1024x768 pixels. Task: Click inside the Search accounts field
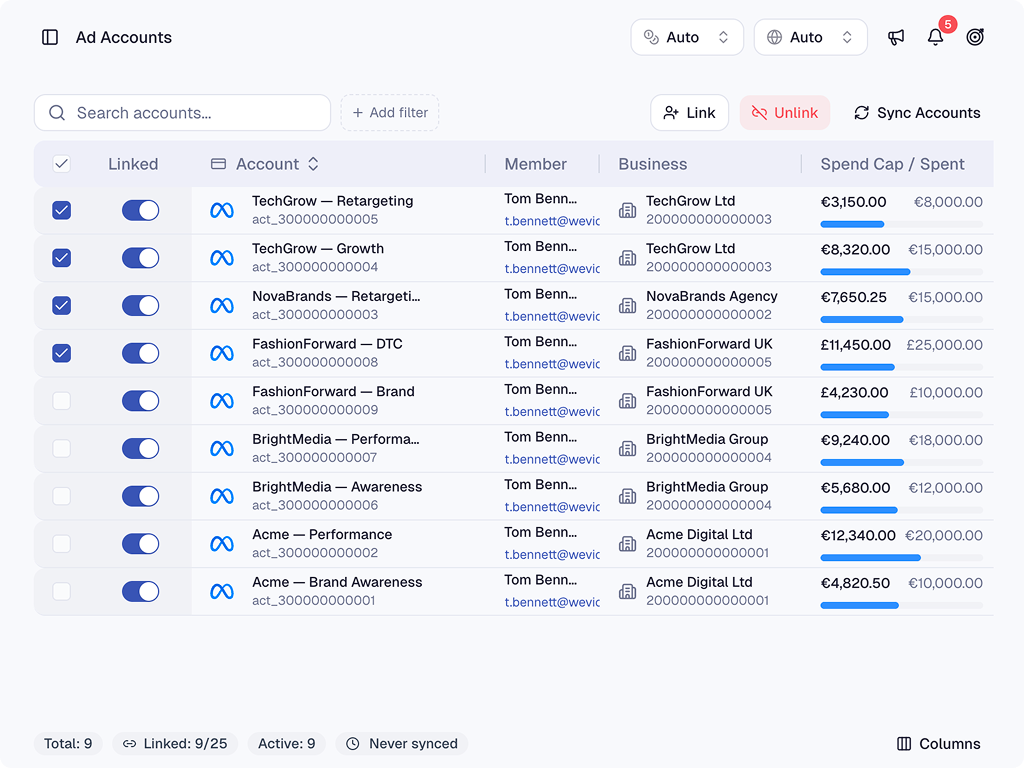tap(180, 113)
